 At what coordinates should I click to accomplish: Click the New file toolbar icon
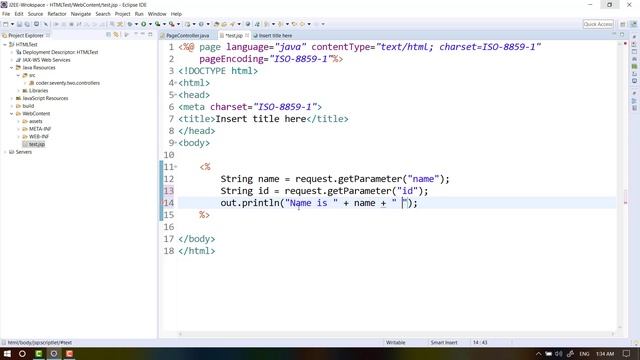(6, 24)
